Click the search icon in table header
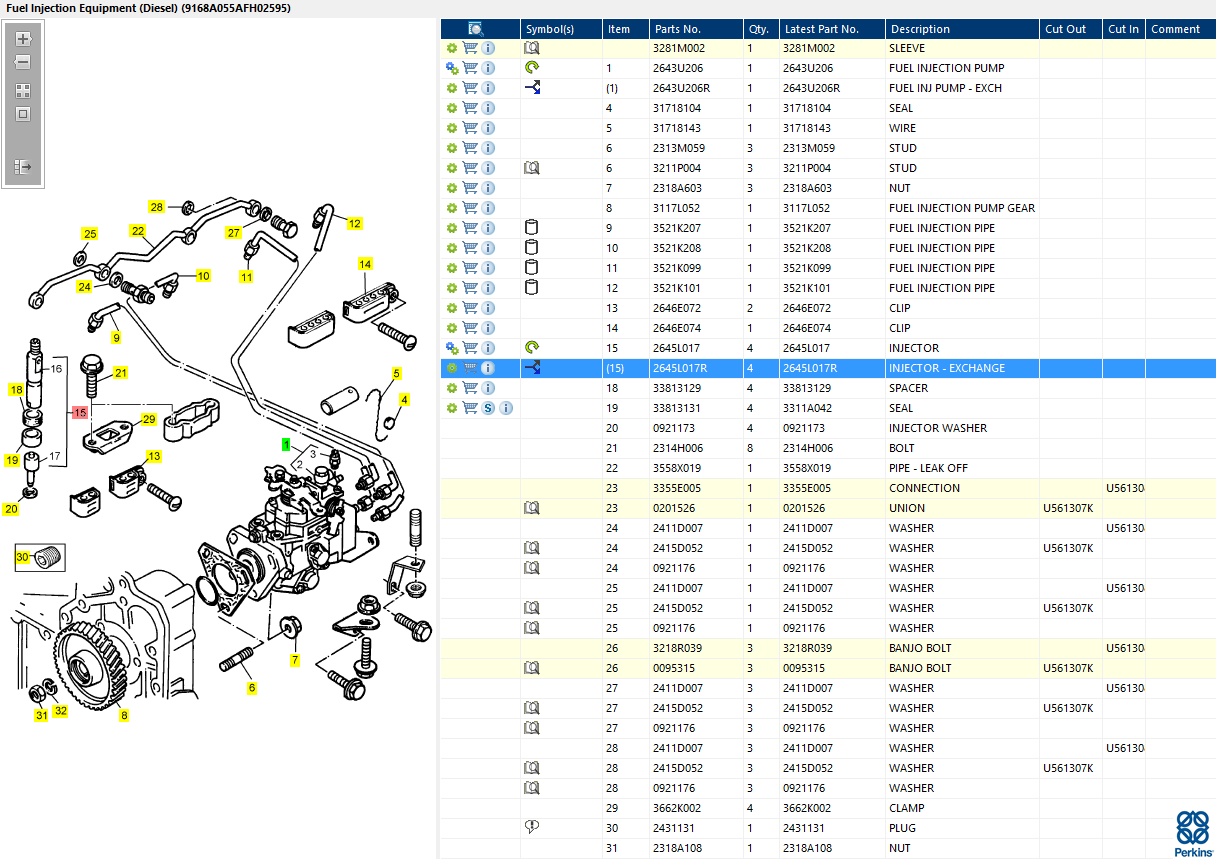 click(x=476, y=29)
